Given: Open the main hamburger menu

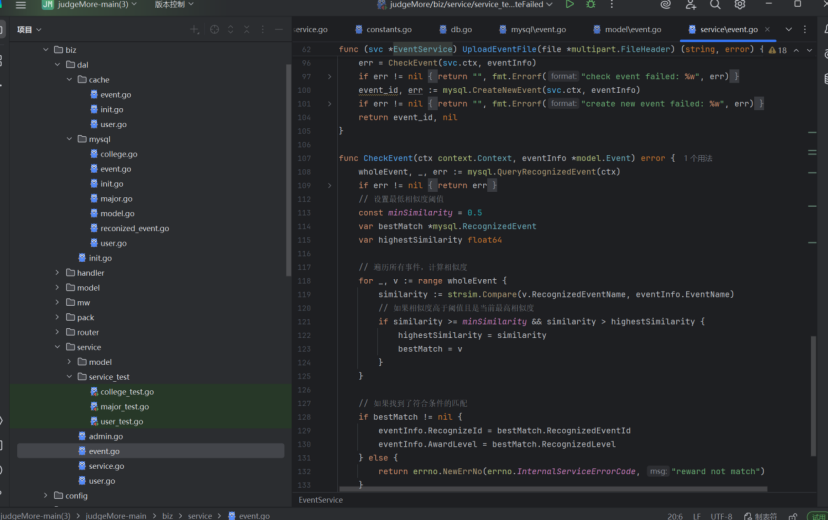Looking at the screenshot, I should pos(21,5).
